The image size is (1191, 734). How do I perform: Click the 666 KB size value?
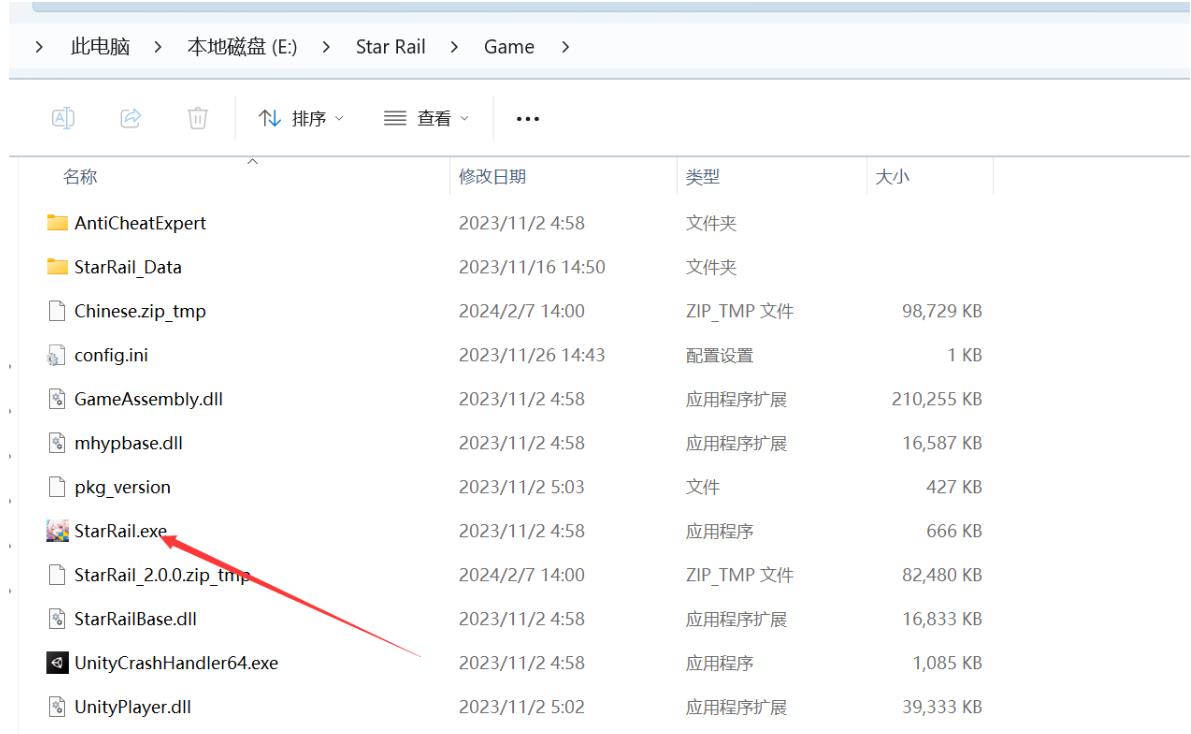954,530
